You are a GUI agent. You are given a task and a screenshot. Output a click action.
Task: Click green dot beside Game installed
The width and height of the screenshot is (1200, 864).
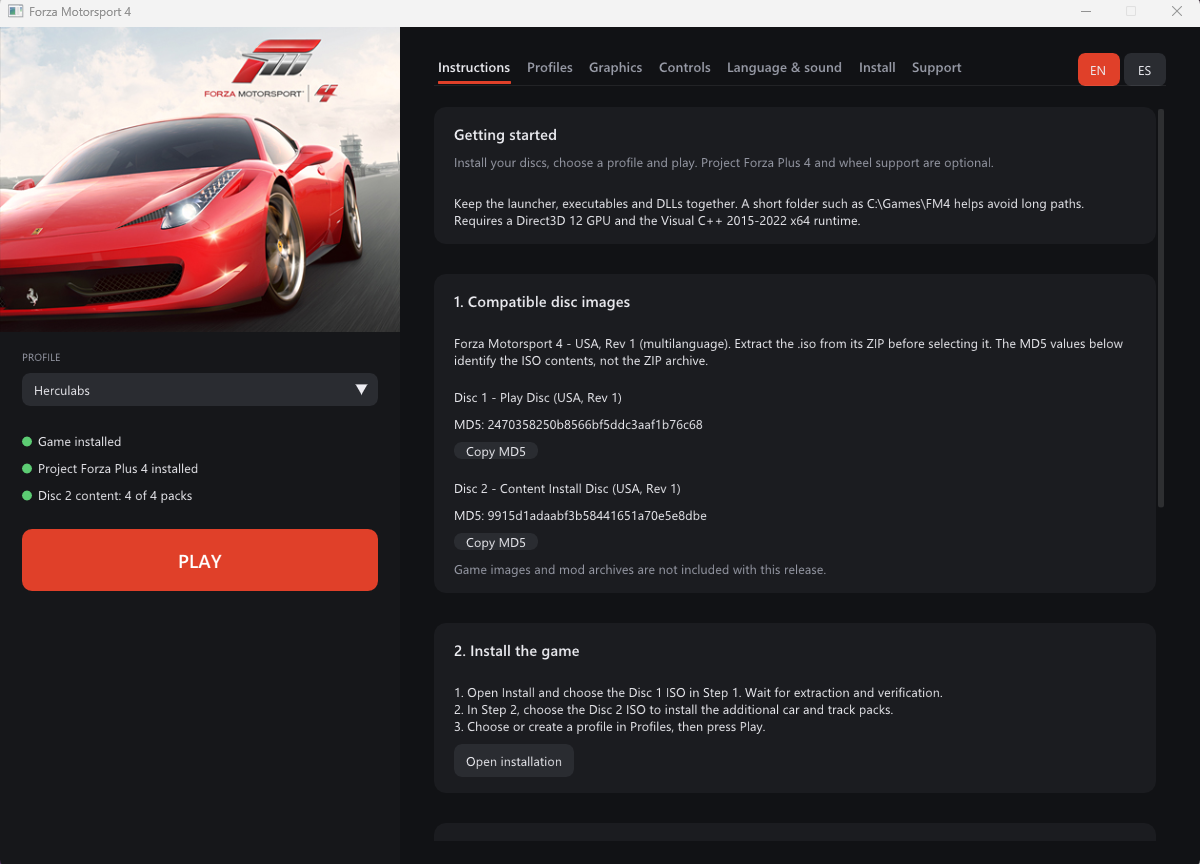click(27, 441)
